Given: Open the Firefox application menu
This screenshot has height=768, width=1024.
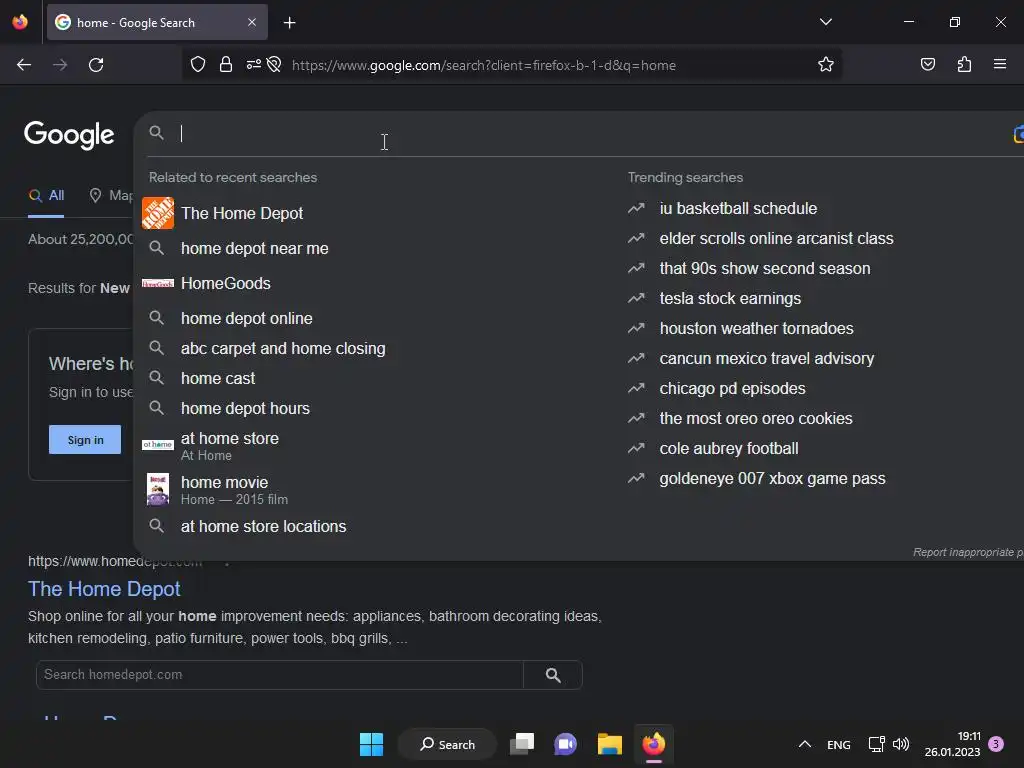Looking at the screenshot, I should tap(1000, 64).
